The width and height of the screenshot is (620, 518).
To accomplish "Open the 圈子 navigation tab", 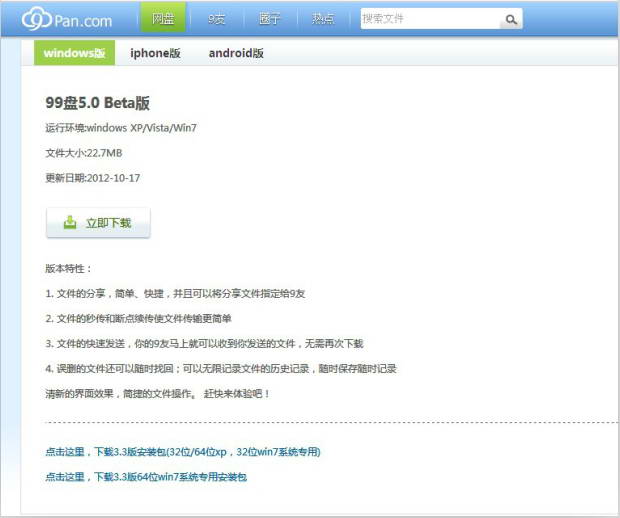I will pyautogui.click(x=270, y=19).
